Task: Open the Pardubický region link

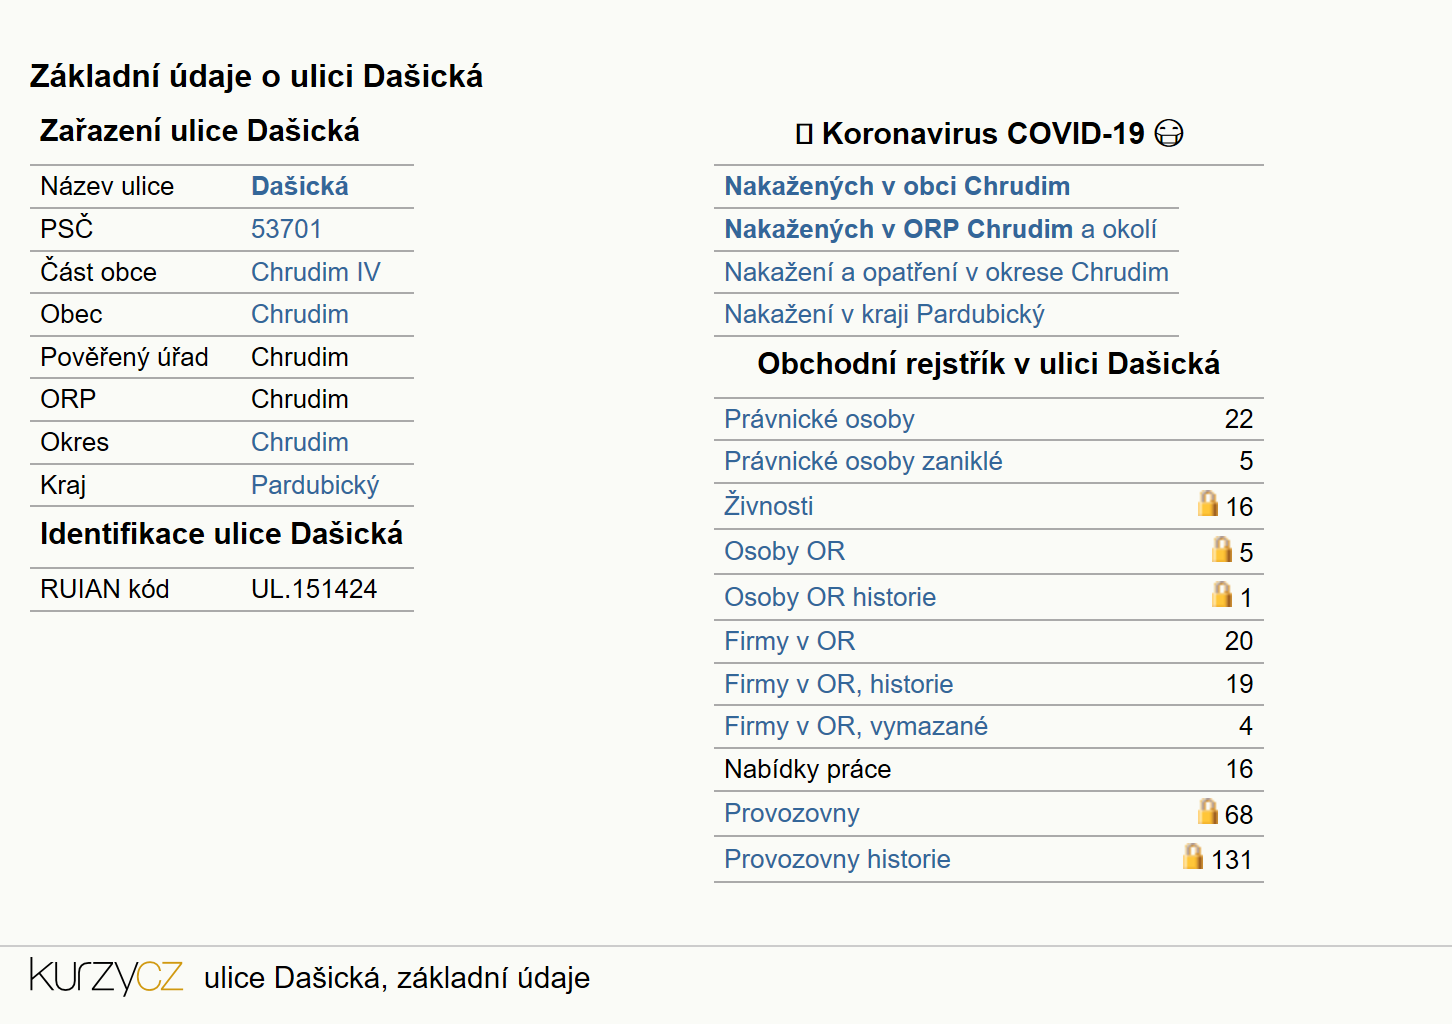Action: pos(315,485)
